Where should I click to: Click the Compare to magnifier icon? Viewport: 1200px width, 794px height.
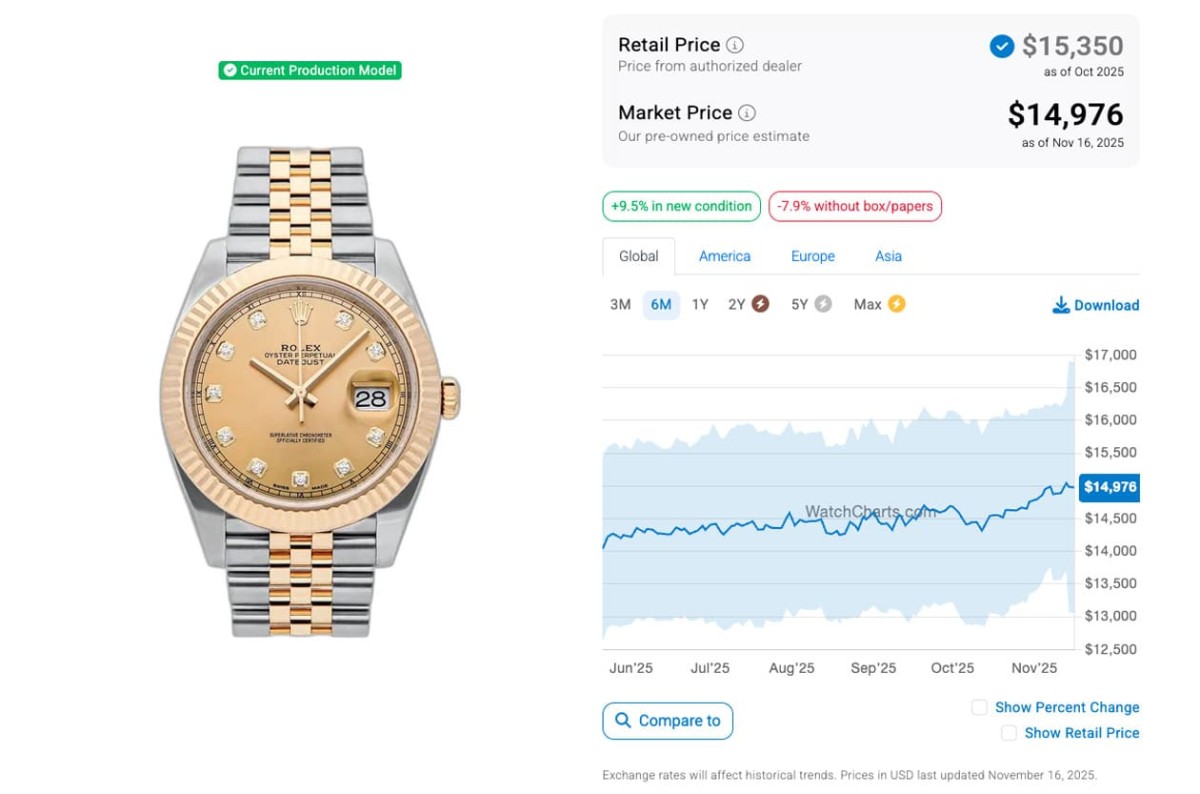click(623, 721)
